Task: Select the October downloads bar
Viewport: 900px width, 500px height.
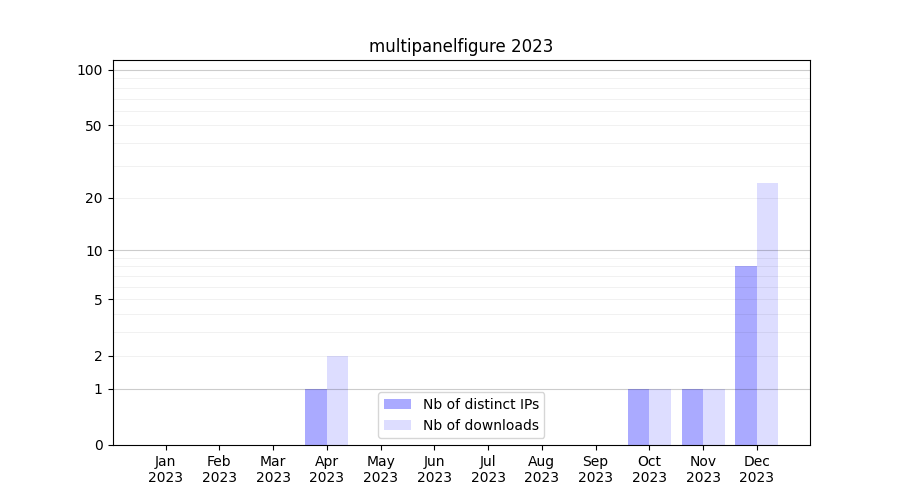Action: (x=660, y=417)
